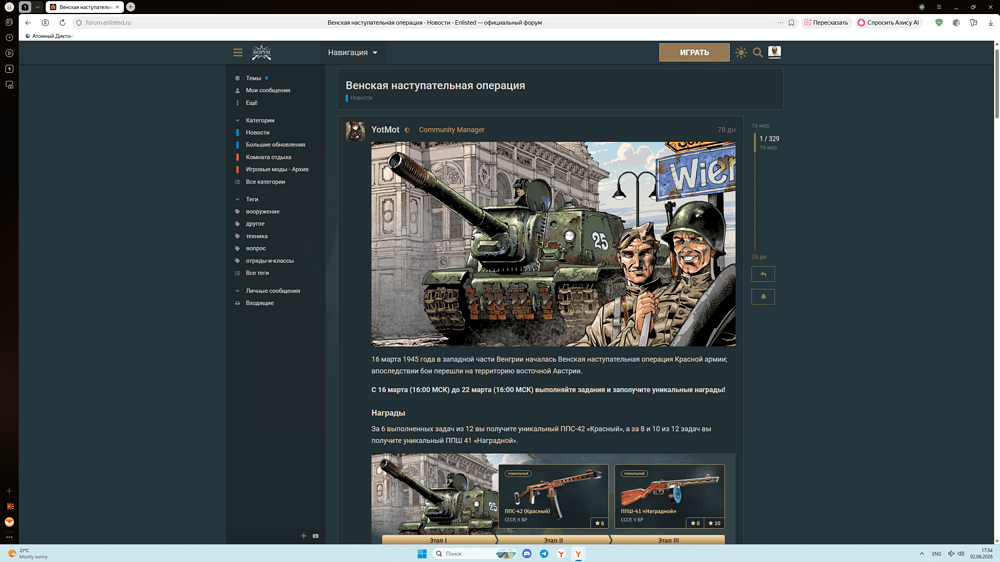
Task: Open Входящие inbox
Action: (260, 303)
